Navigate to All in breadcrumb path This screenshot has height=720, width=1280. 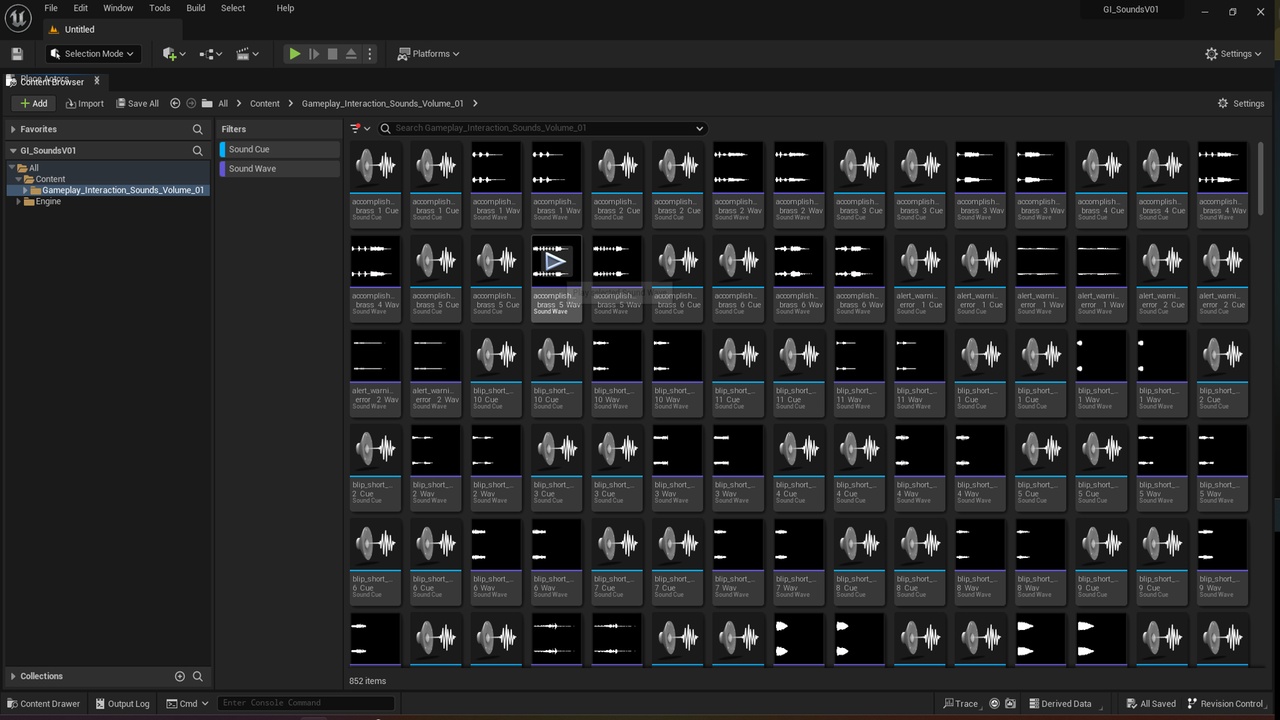pos(223,103)
